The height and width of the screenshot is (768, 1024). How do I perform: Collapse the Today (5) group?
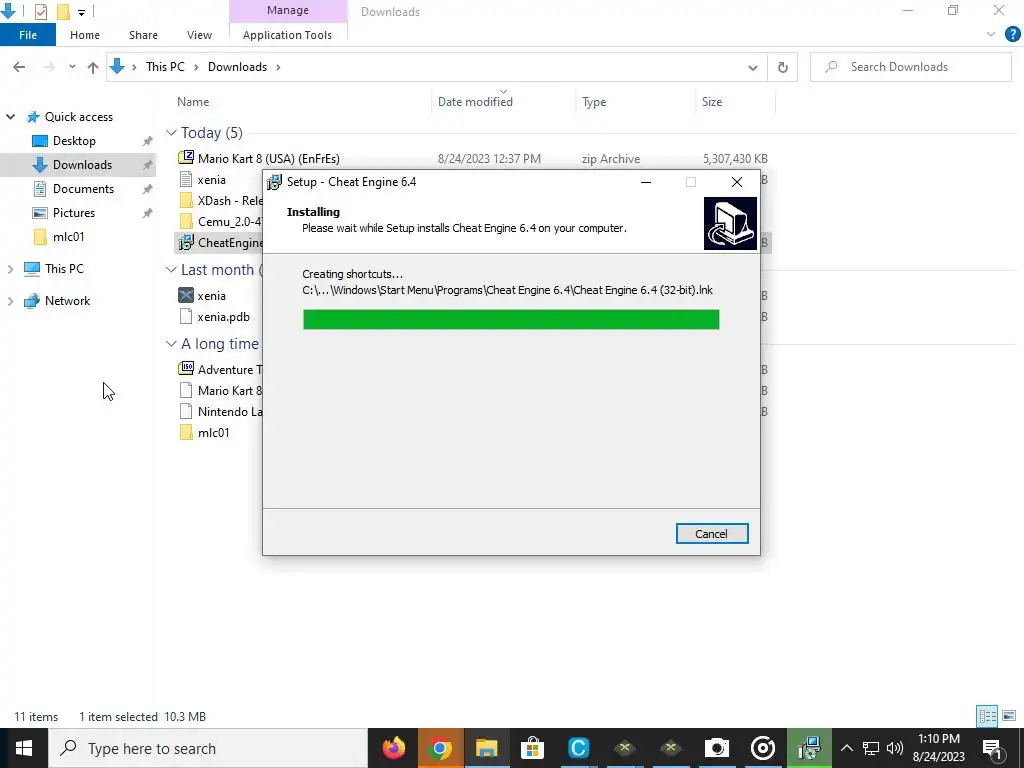tap(171, 133)
